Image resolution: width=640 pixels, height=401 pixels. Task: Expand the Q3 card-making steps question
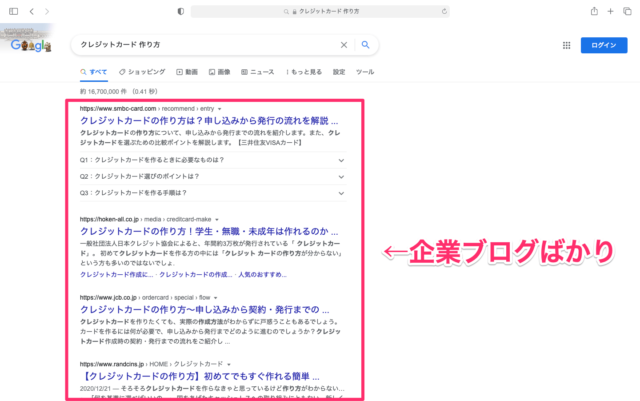click(213, 193)
